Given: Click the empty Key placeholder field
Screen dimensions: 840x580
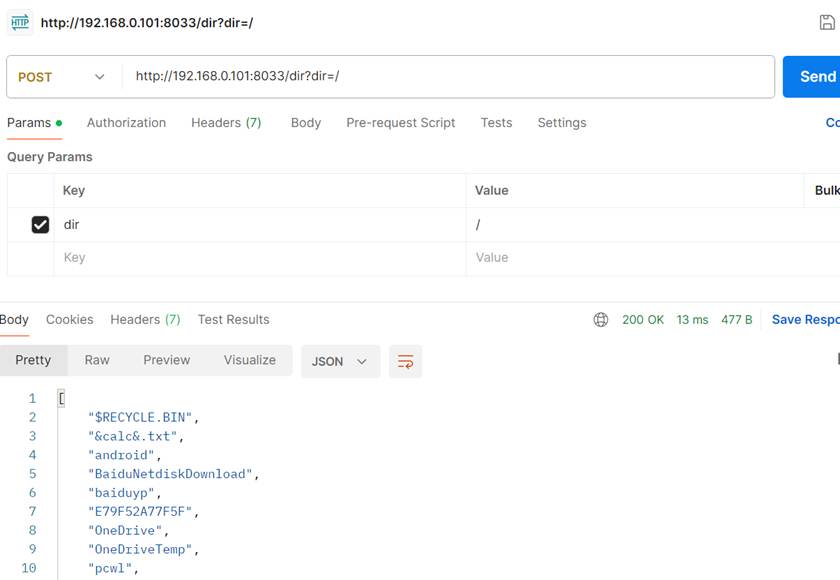Looking at the screenshot, I should click(x=260, y=258).
